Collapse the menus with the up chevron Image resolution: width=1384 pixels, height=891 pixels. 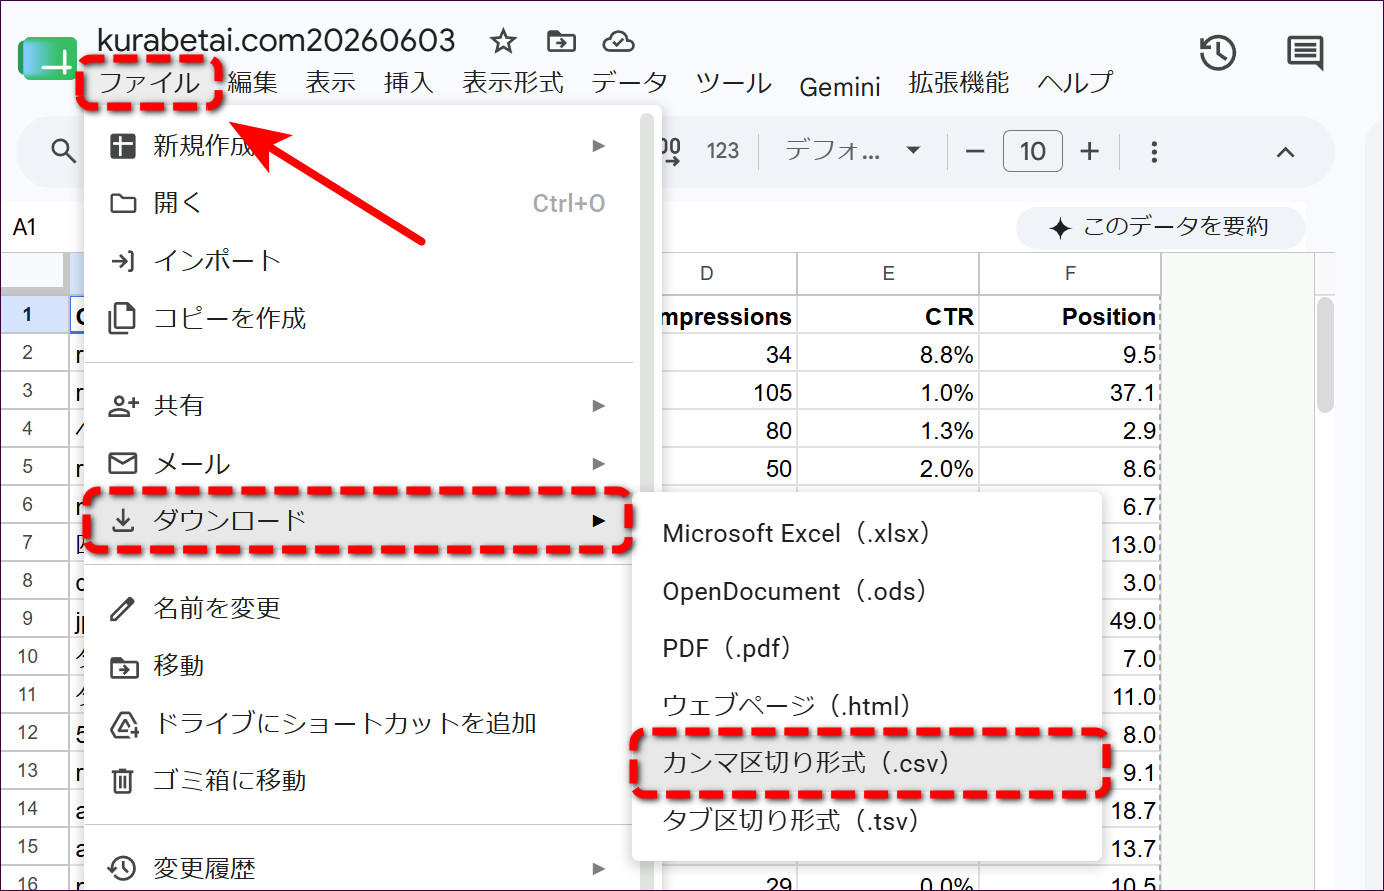pyautogui.click(x=1285, y=152)
